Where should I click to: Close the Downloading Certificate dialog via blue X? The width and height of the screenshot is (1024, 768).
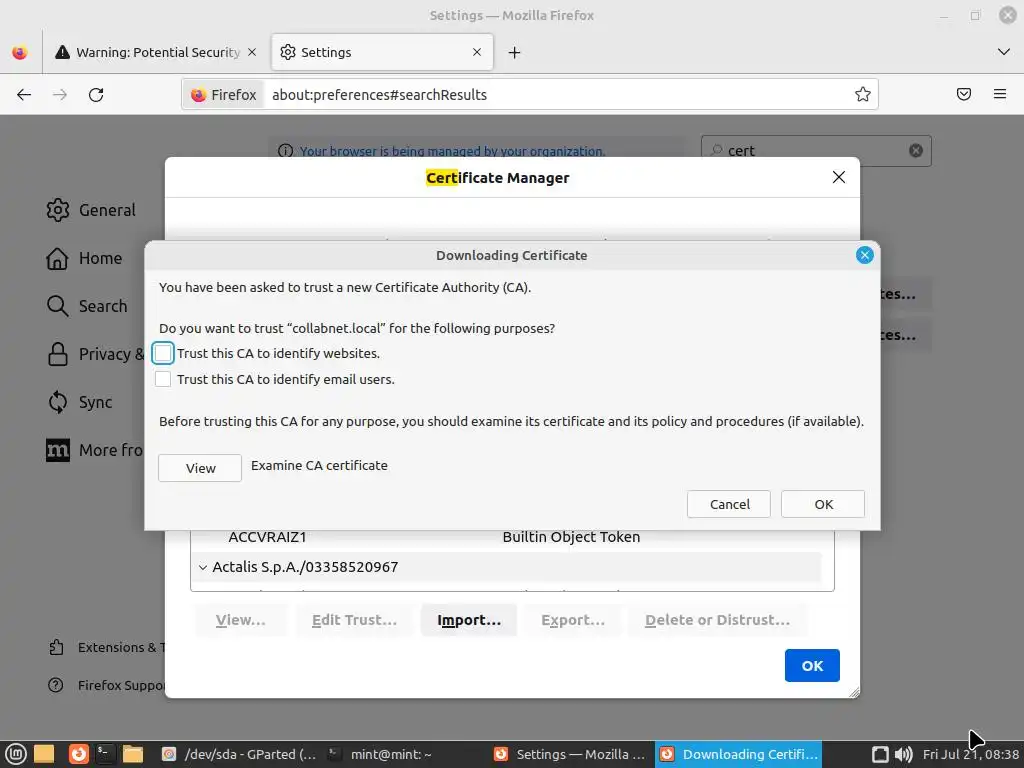point(865,255)
